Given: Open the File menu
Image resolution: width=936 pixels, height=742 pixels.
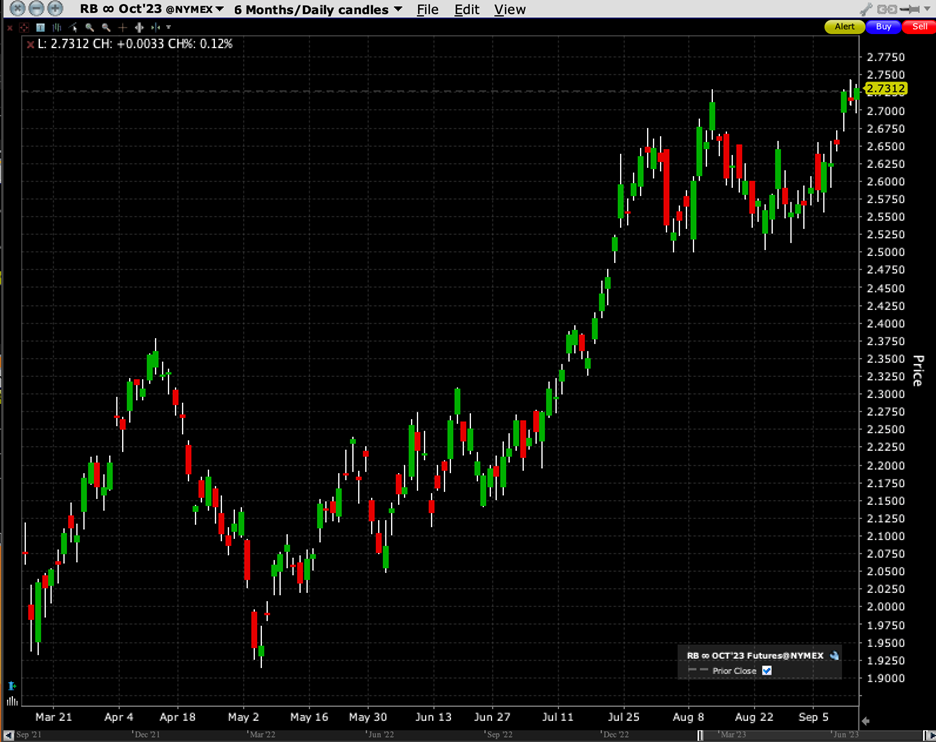Looking at the screenshot, I should tap(427, 9).
